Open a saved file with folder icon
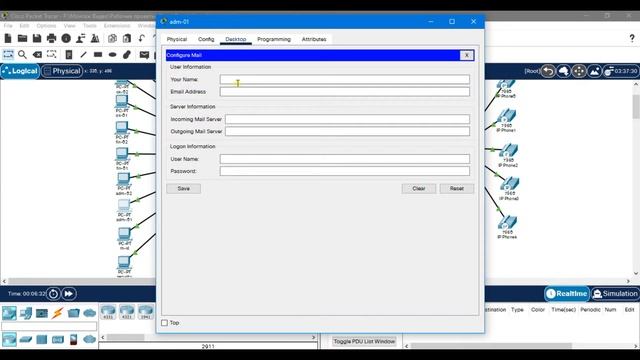 22,38
